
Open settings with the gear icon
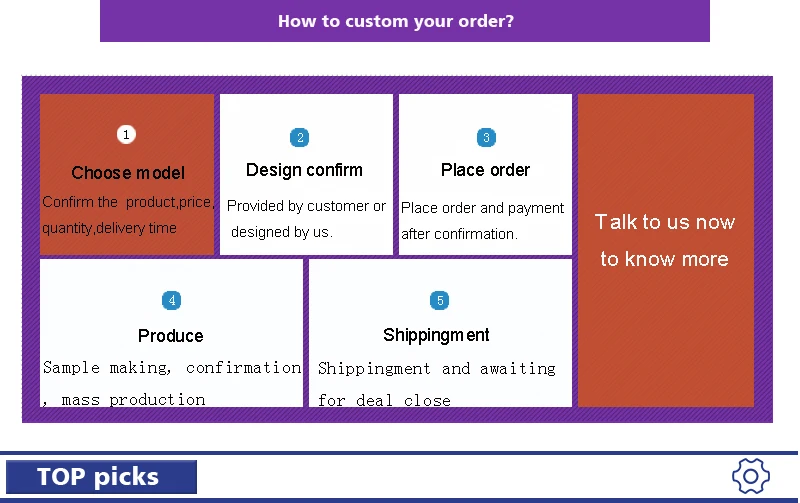[x=750, y=475]
